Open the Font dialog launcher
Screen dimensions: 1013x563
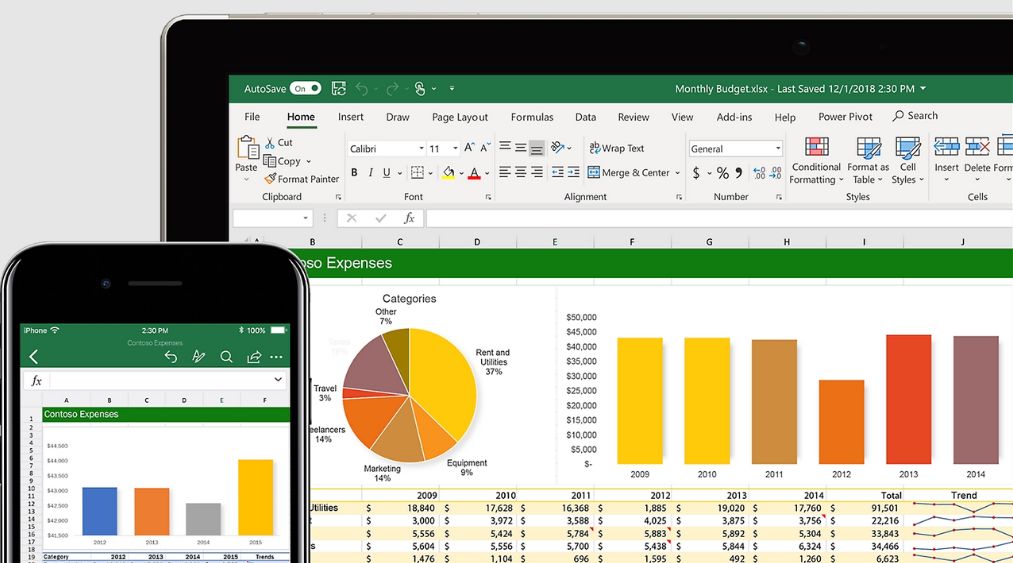(488, 197)
